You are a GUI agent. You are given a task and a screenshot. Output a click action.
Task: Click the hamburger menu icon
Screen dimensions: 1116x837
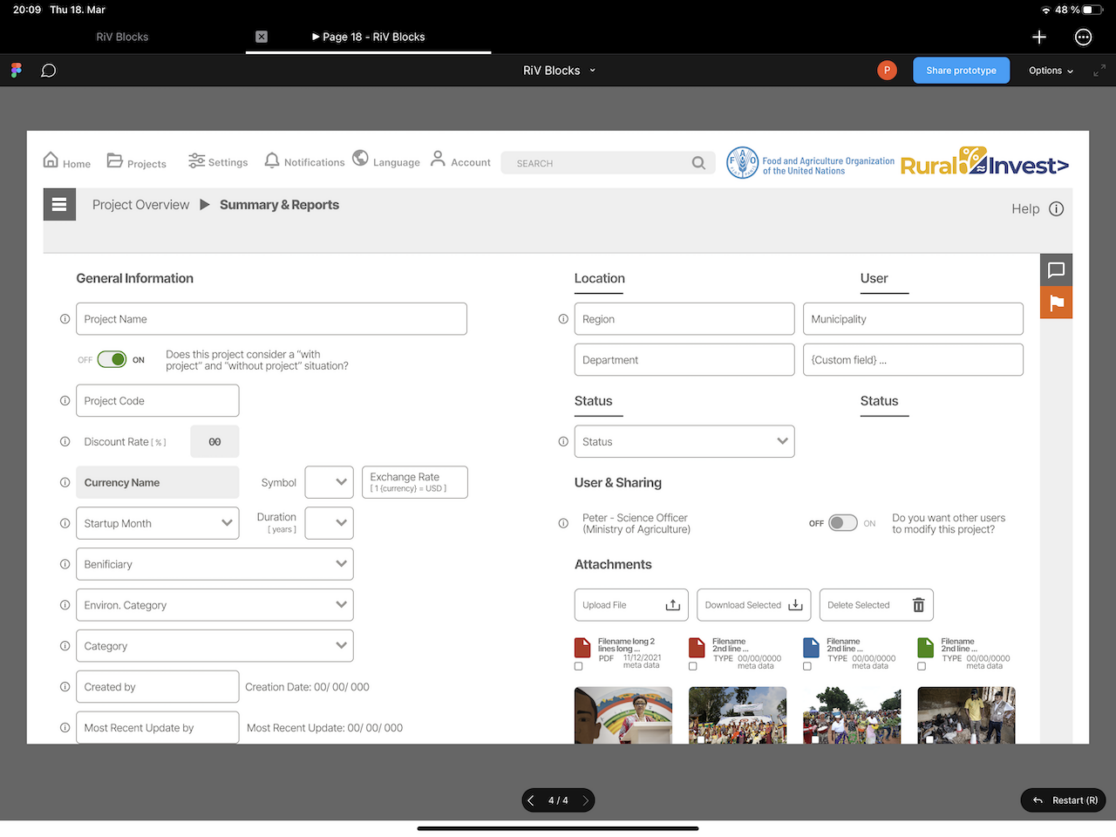pos(59,204)
